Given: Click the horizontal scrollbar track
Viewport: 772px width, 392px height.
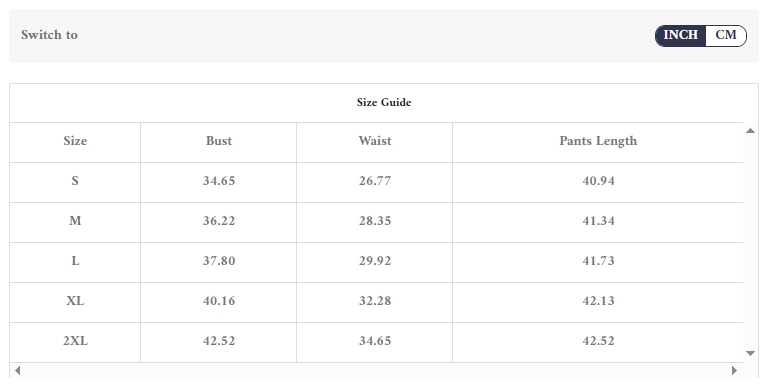Looking at the screenshot, I should (x=376, y=370).
